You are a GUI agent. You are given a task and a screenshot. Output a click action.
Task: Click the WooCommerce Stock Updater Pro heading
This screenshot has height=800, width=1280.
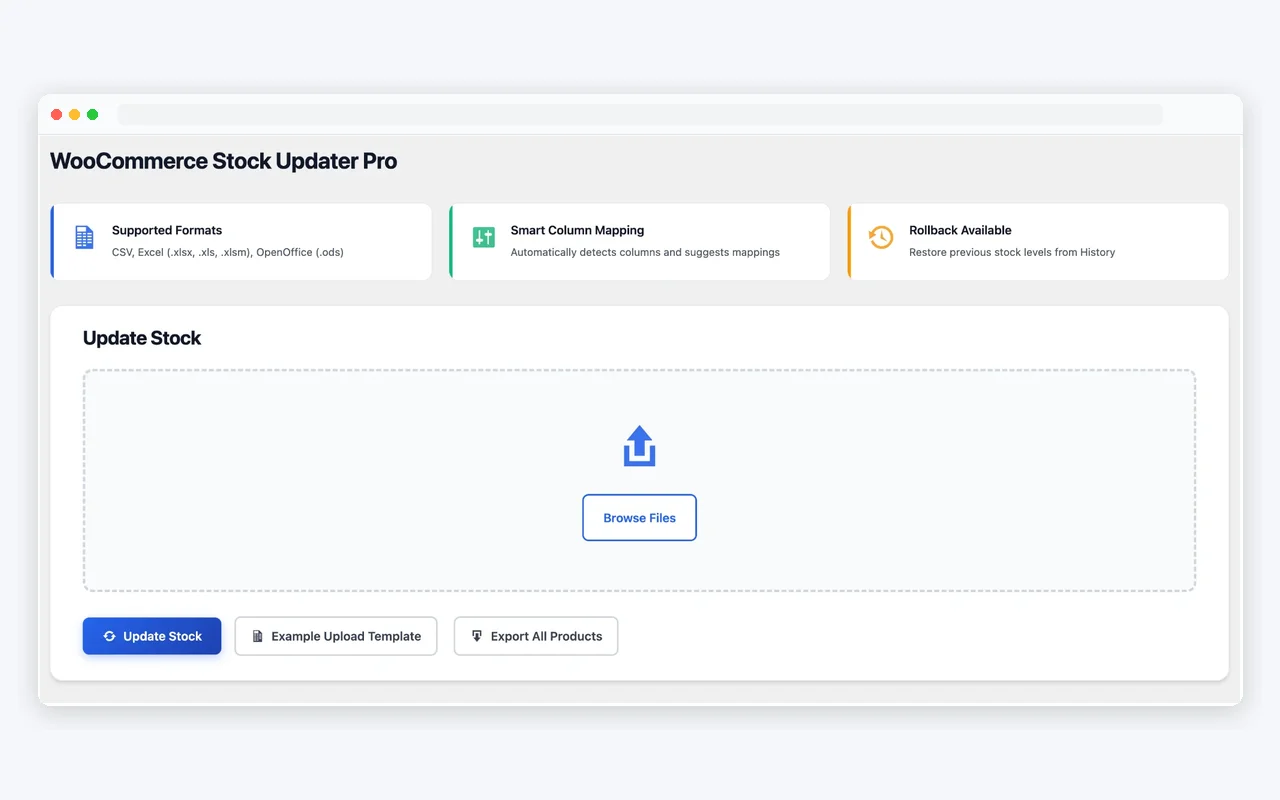[x=223, y=160]
